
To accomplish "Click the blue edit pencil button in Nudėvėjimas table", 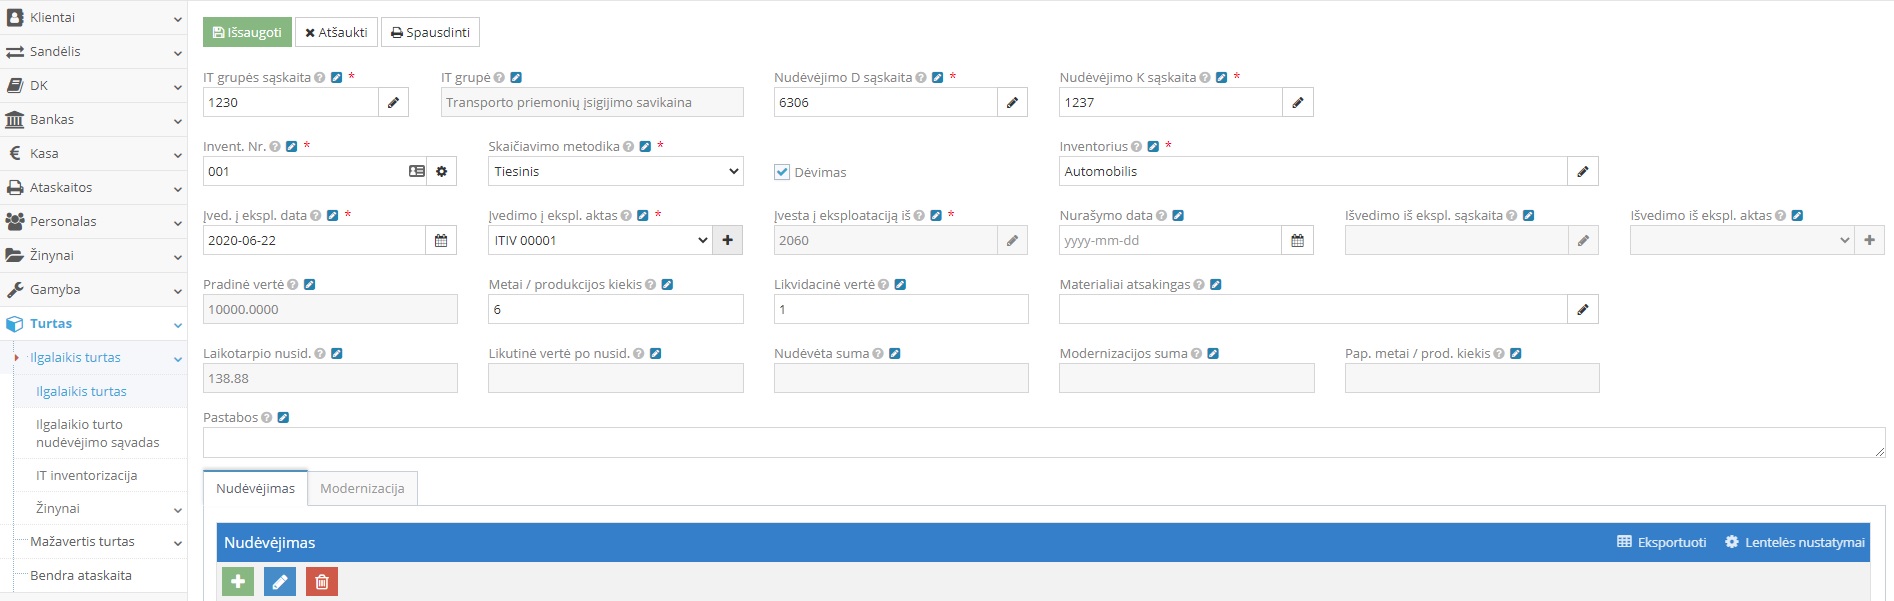I will pyautogui.click(x=280, y=581).
